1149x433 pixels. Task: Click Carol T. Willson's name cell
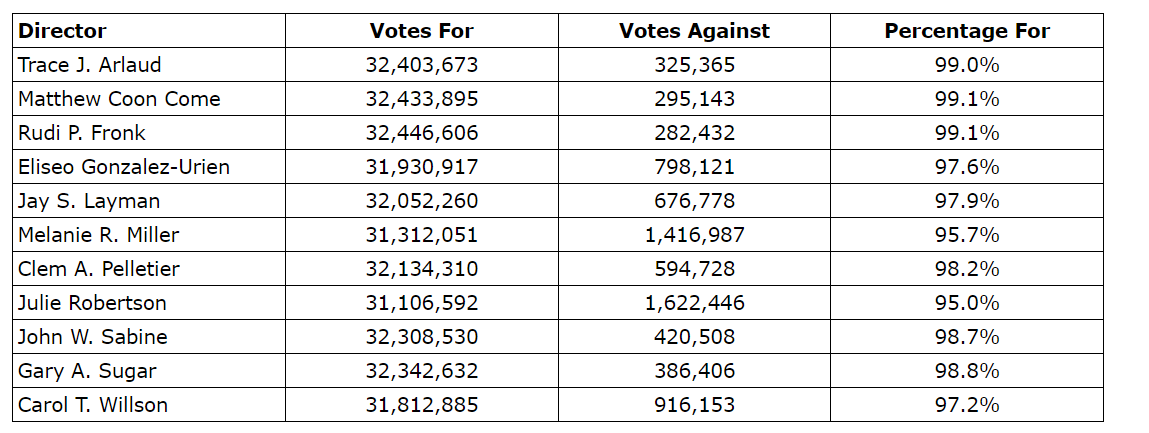pos(93,405)
